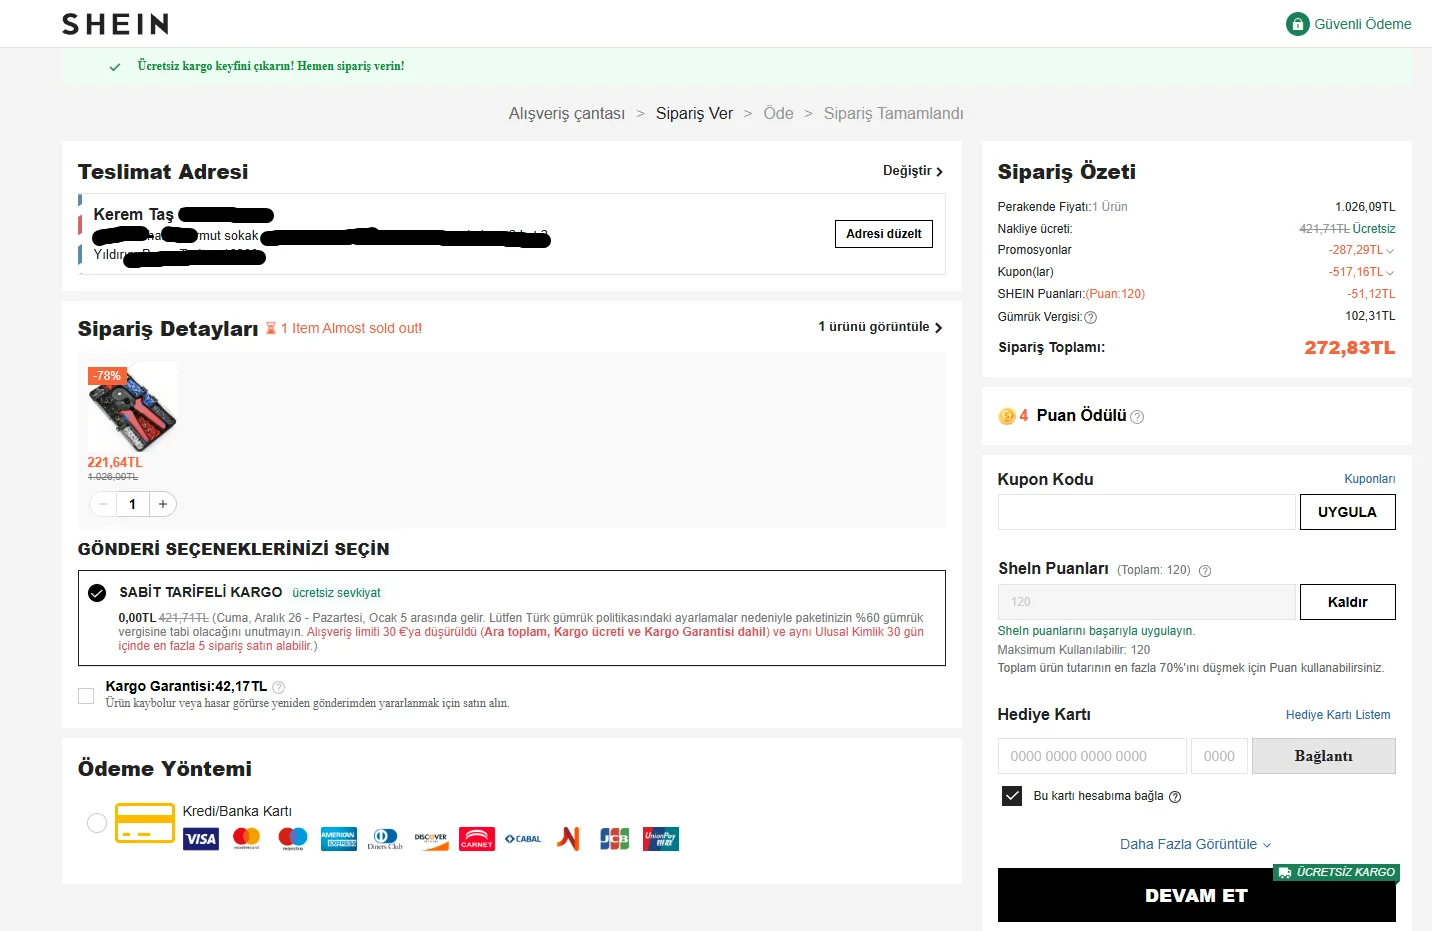1432x931 pixels.
Task: Click the gold coin Puan Ödülü icon
Action: point(1007,416)
